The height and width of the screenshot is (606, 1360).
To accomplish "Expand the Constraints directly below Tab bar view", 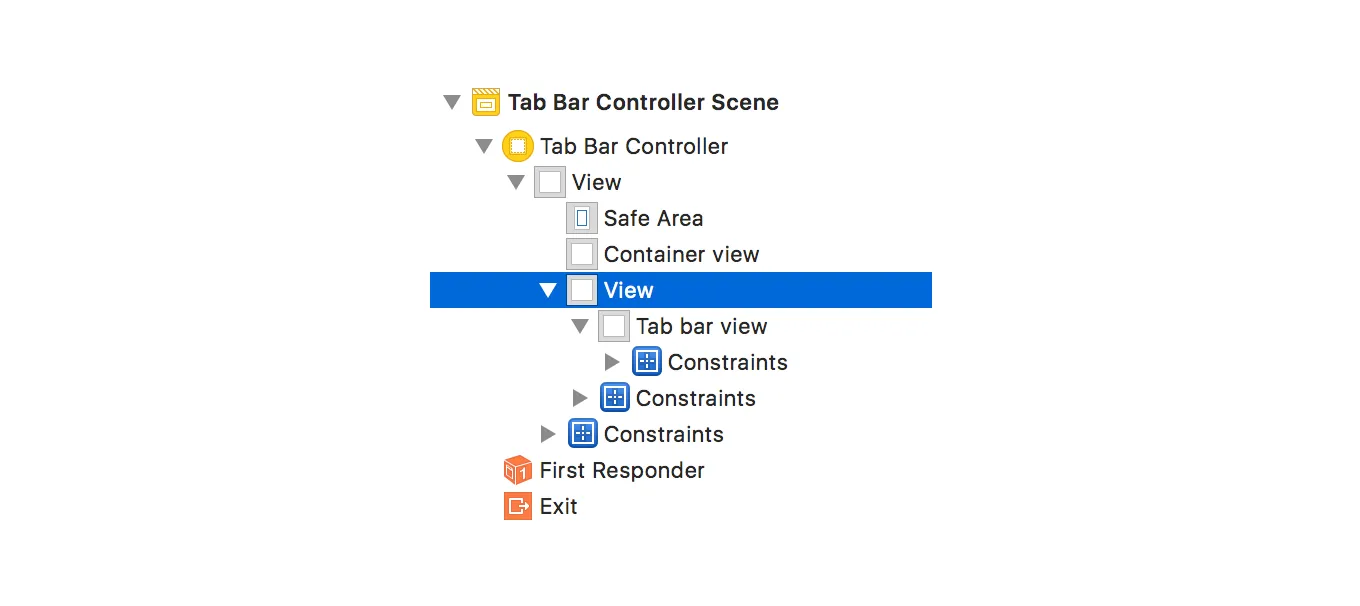I will tap(612, 362).
